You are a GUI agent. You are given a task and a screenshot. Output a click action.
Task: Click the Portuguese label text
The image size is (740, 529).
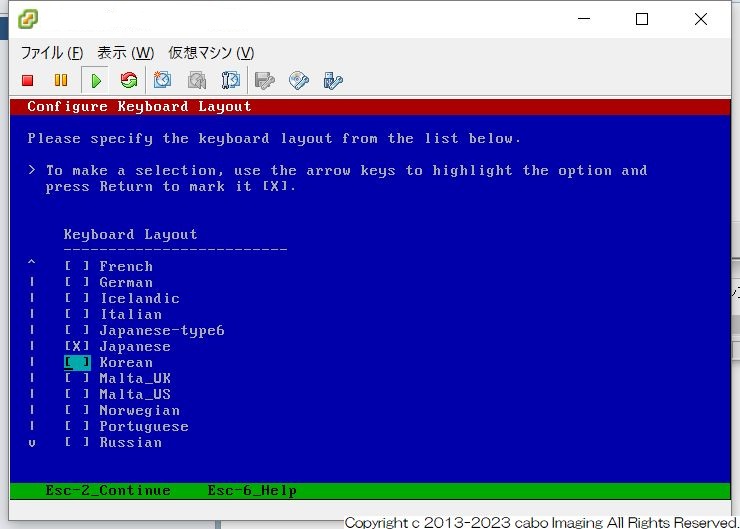point(144,427)
